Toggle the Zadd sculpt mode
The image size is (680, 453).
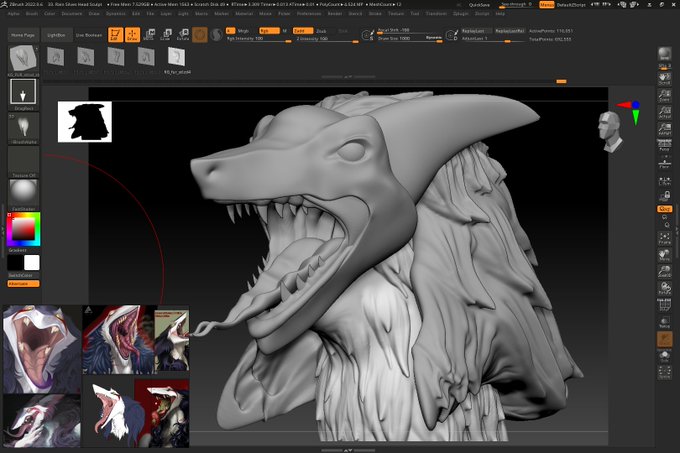pos(301,31)
